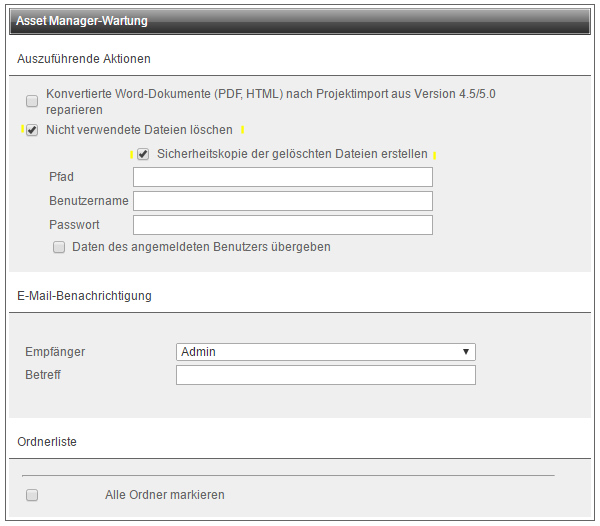Viewport: 600px width, 526px height.
Task: Click the Betreff subject field
Action: pyautogui.click(x=325, y=375)
